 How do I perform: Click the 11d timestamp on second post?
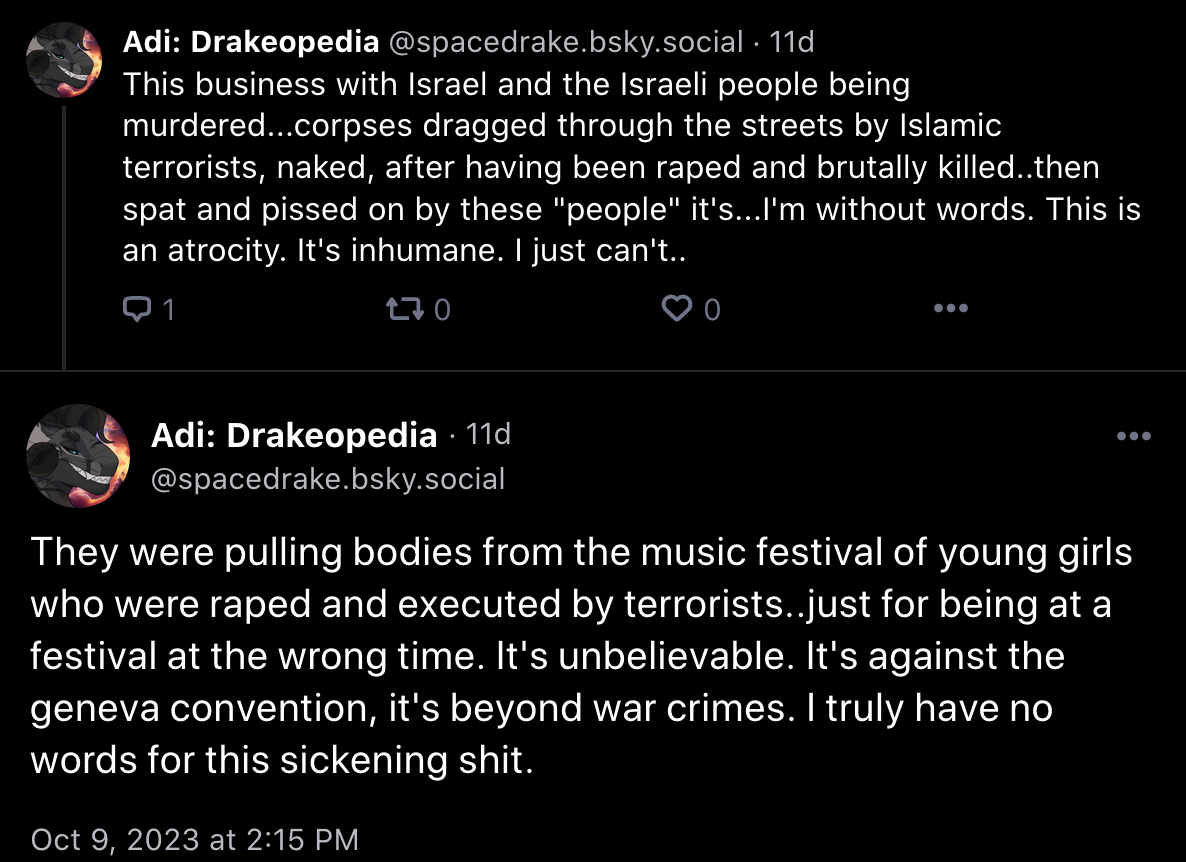click(488, 434)
